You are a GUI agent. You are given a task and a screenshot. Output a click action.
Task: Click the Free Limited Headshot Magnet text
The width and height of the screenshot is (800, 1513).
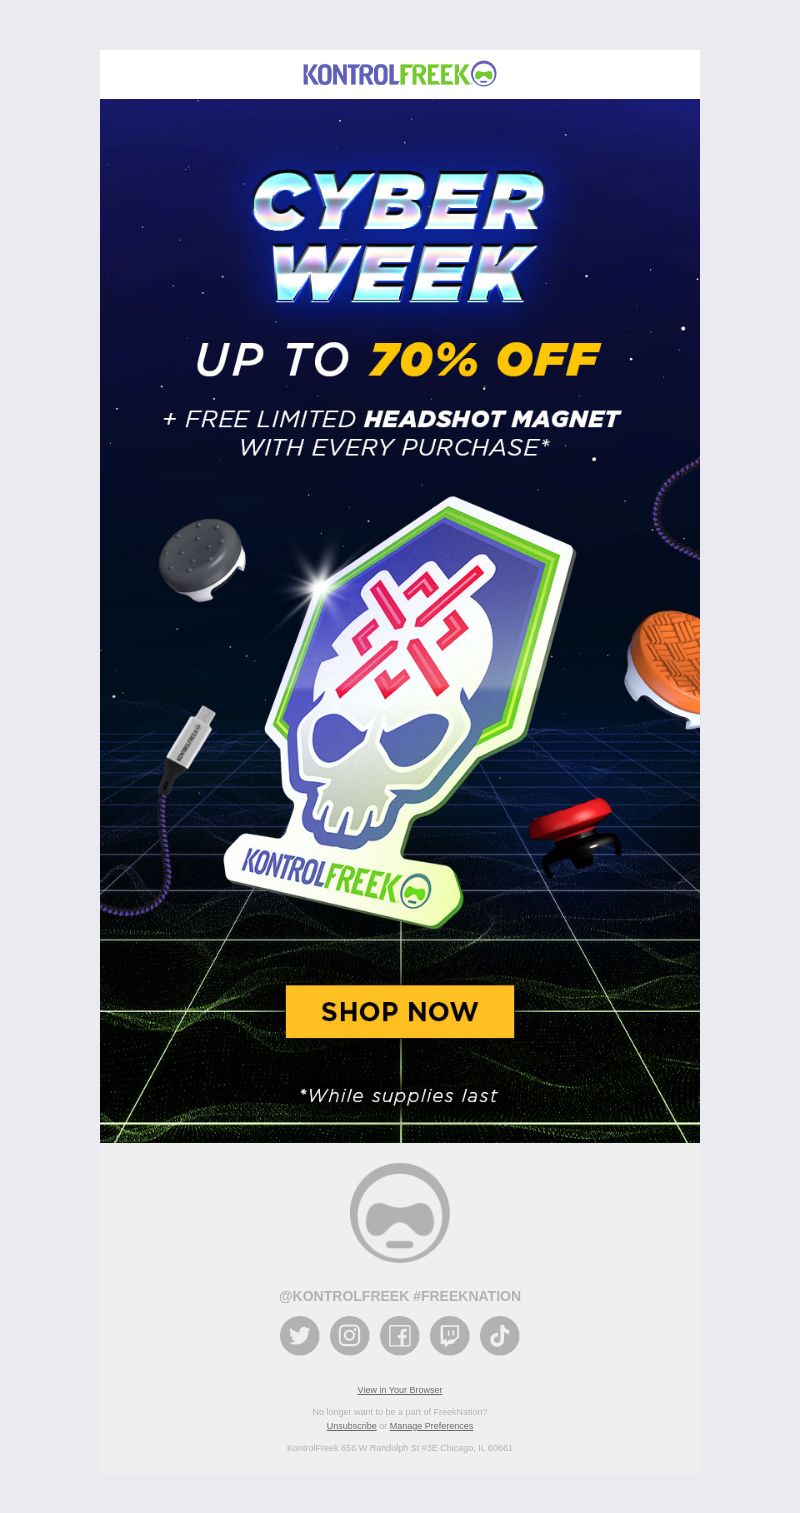coord(392,419)
